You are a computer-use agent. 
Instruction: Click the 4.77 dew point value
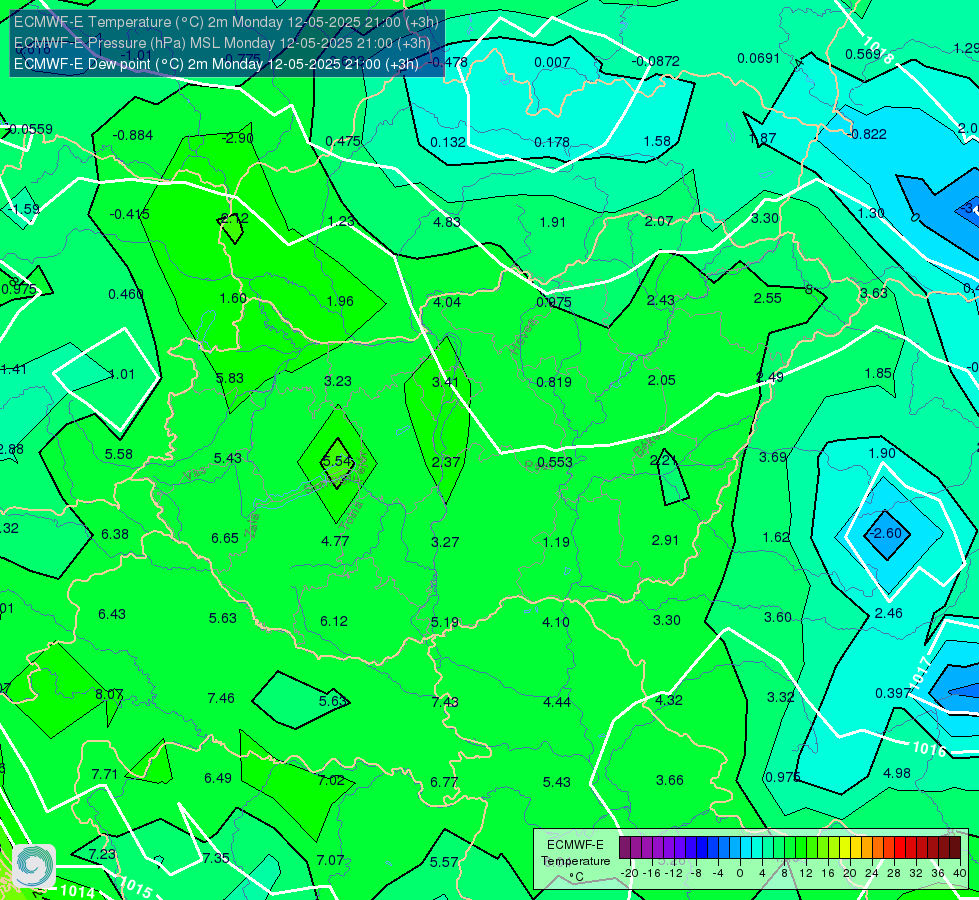click(335, 541)
